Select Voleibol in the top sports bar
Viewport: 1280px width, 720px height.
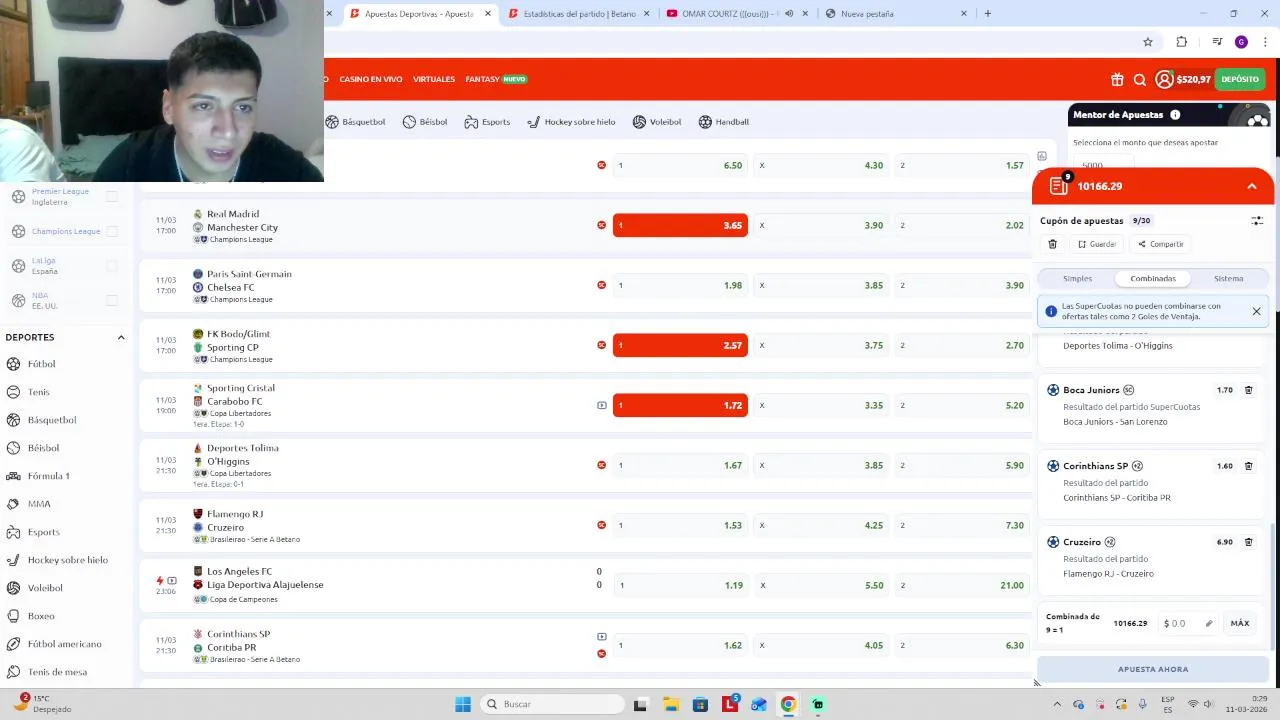click(x=656, y=122)
